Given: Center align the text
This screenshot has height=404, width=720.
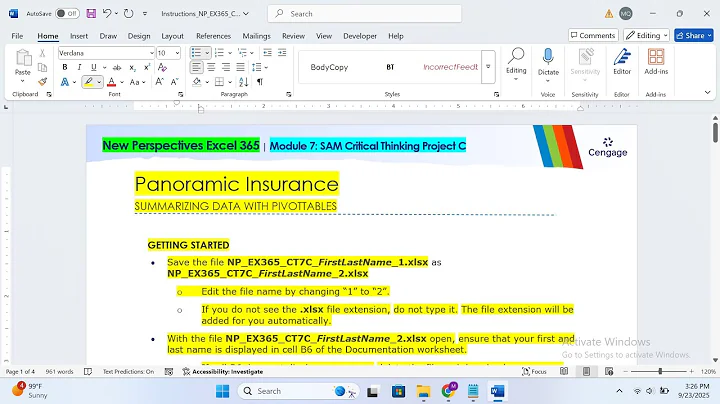Looking at the screenshot, I should [211, 67].
